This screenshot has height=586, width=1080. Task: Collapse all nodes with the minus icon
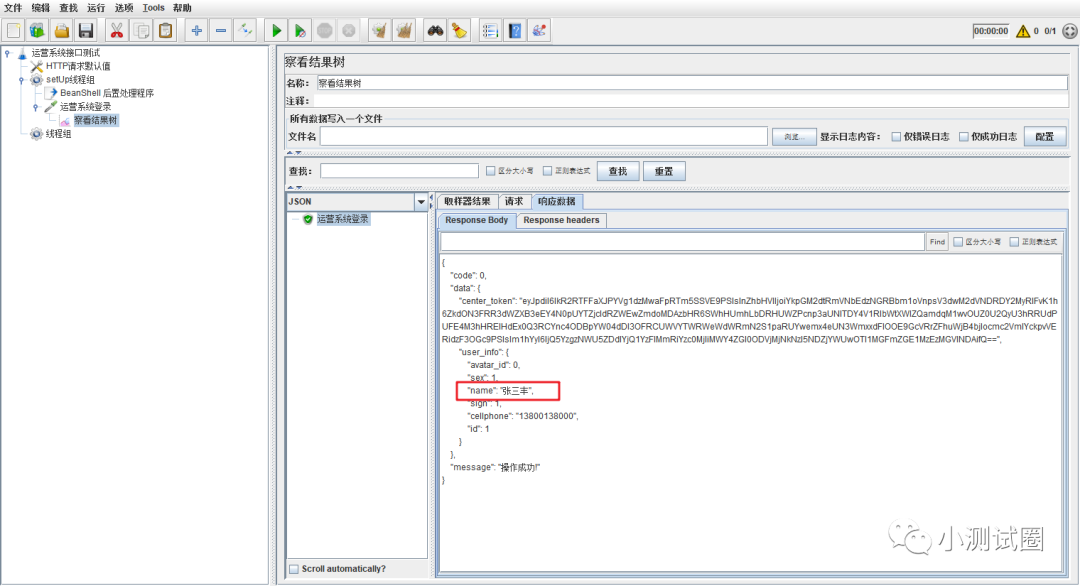point(220,30)
